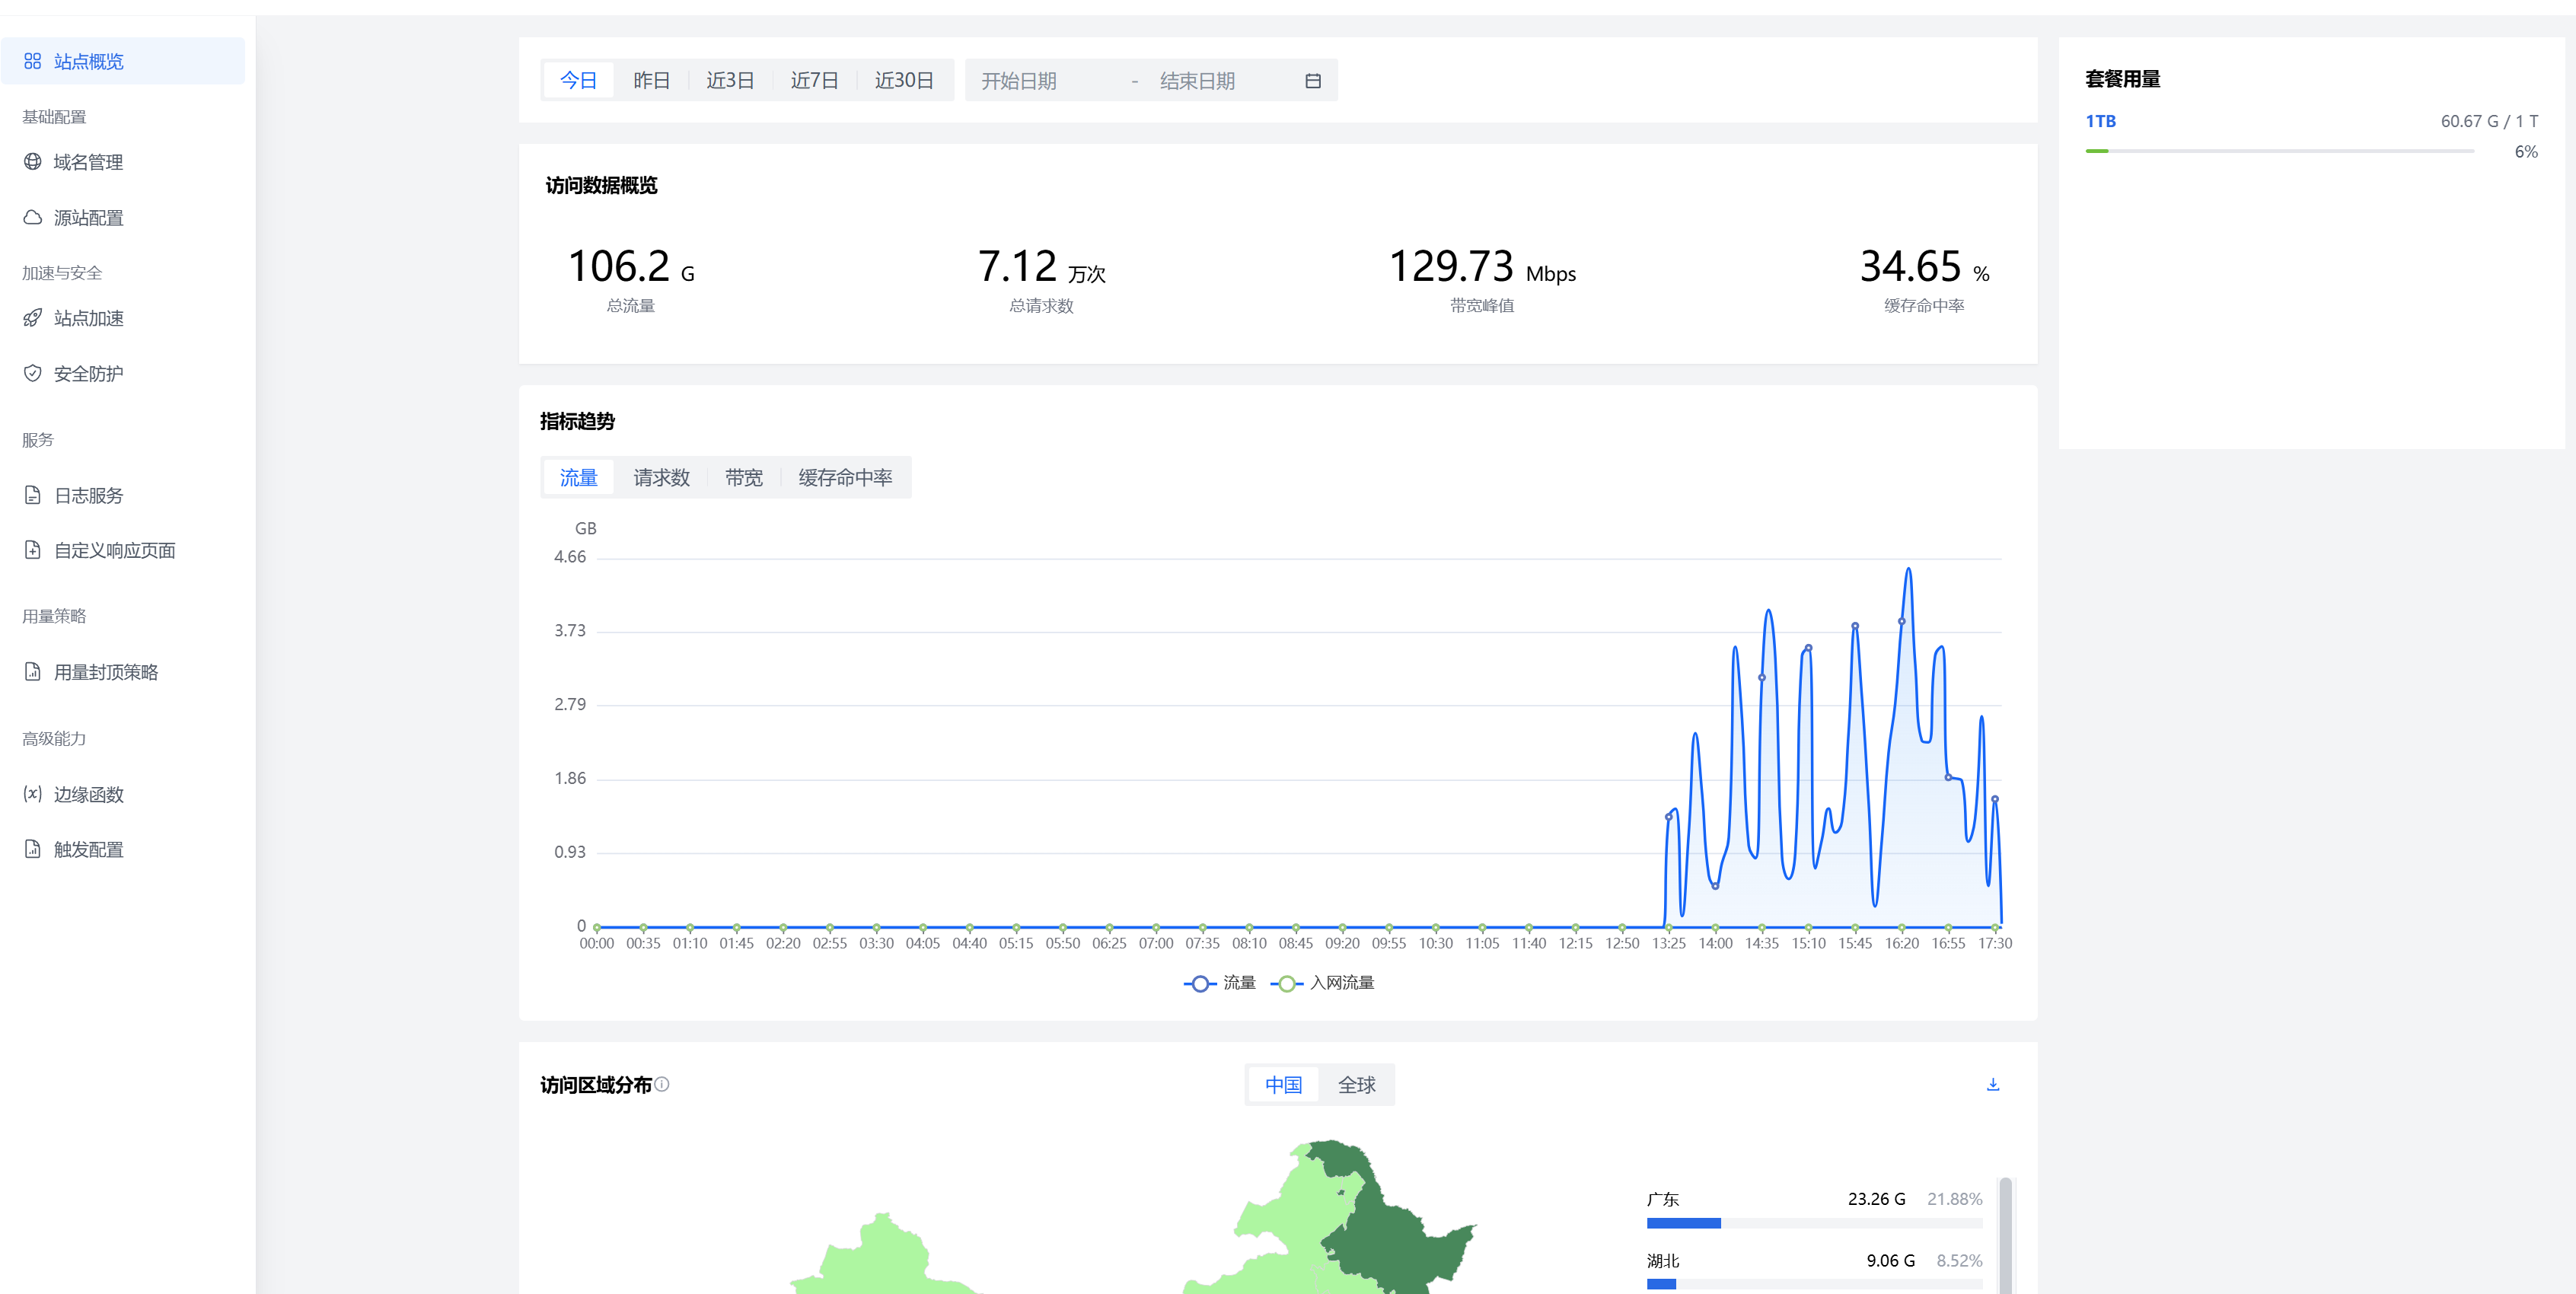
Task: Click the globe icon for 域名管理
Action: click(x=32, y=162)
